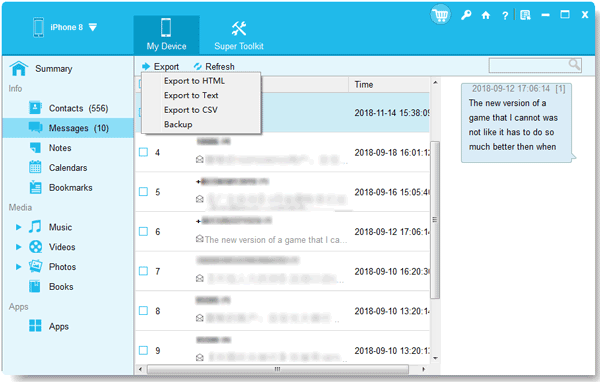
Task: Click the message preview bubble
Action: pyautogui.click(x=516, y=123)
